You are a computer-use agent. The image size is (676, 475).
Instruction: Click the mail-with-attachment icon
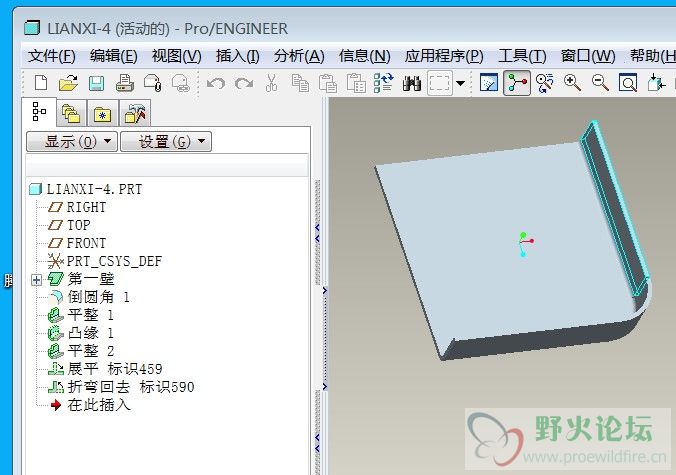153,83
